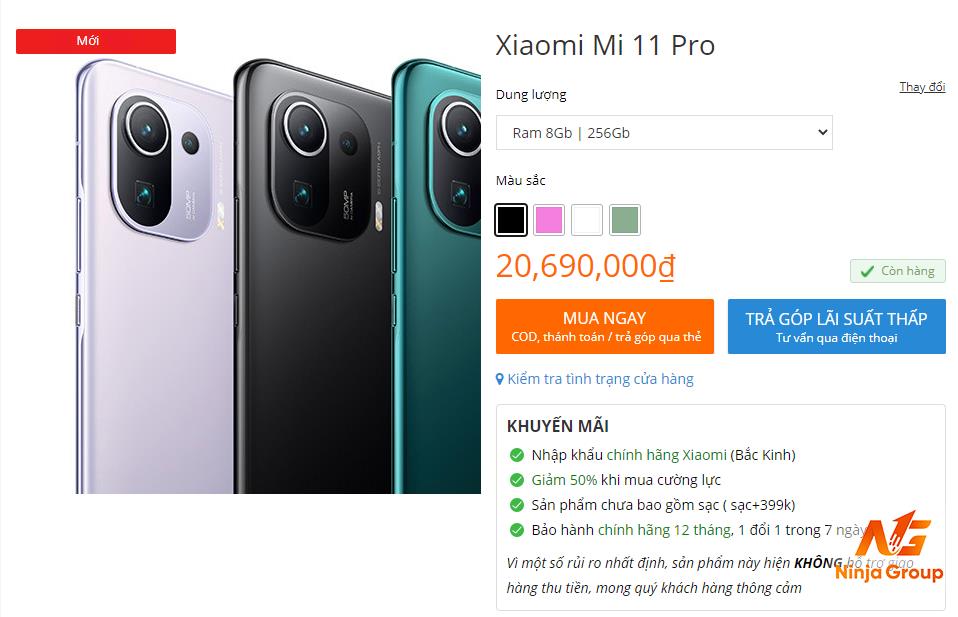The image size is (958, 617).
Task: Click the Thay đổi link
Action: point(922,87)
